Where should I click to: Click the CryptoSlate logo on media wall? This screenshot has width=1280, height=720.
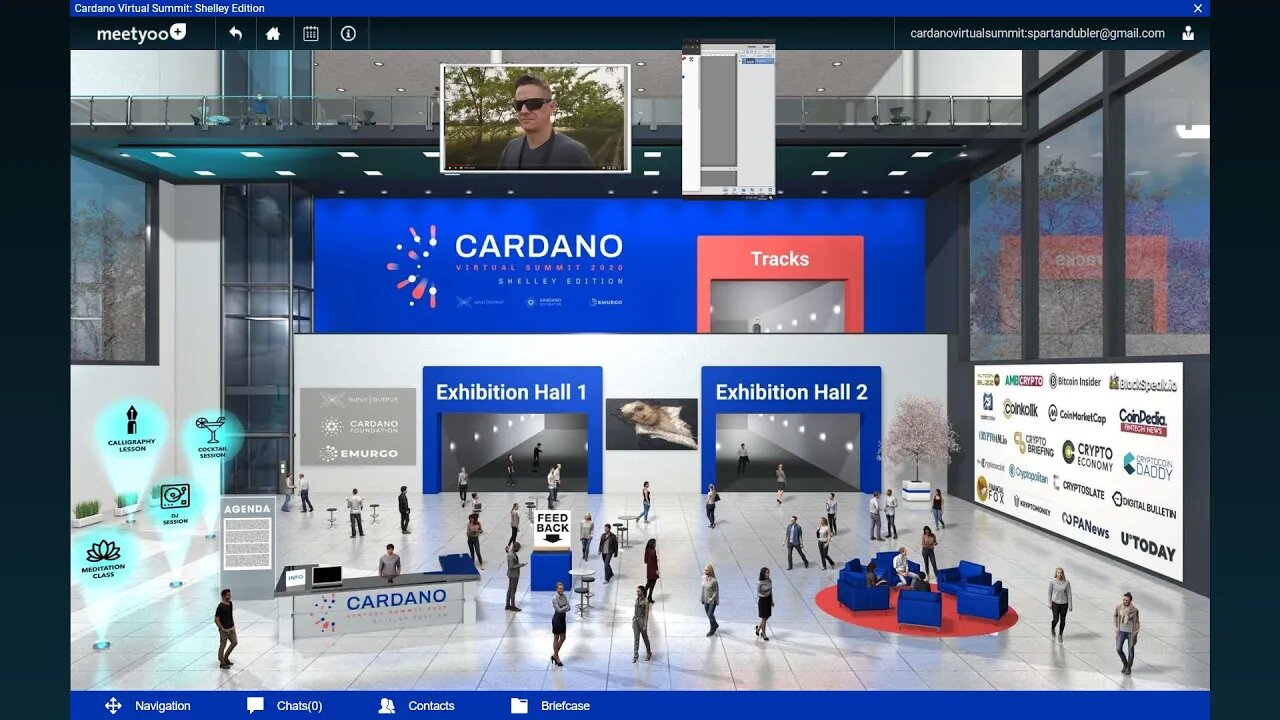click(1079, 487)
